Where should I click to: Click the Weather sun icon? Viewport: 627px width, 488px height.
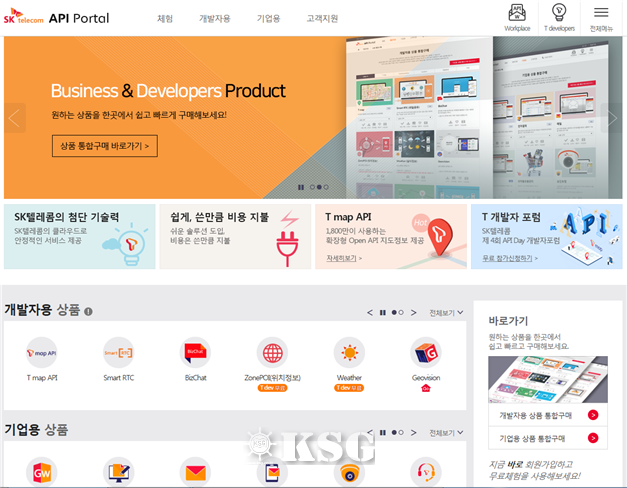click(349, 353)
